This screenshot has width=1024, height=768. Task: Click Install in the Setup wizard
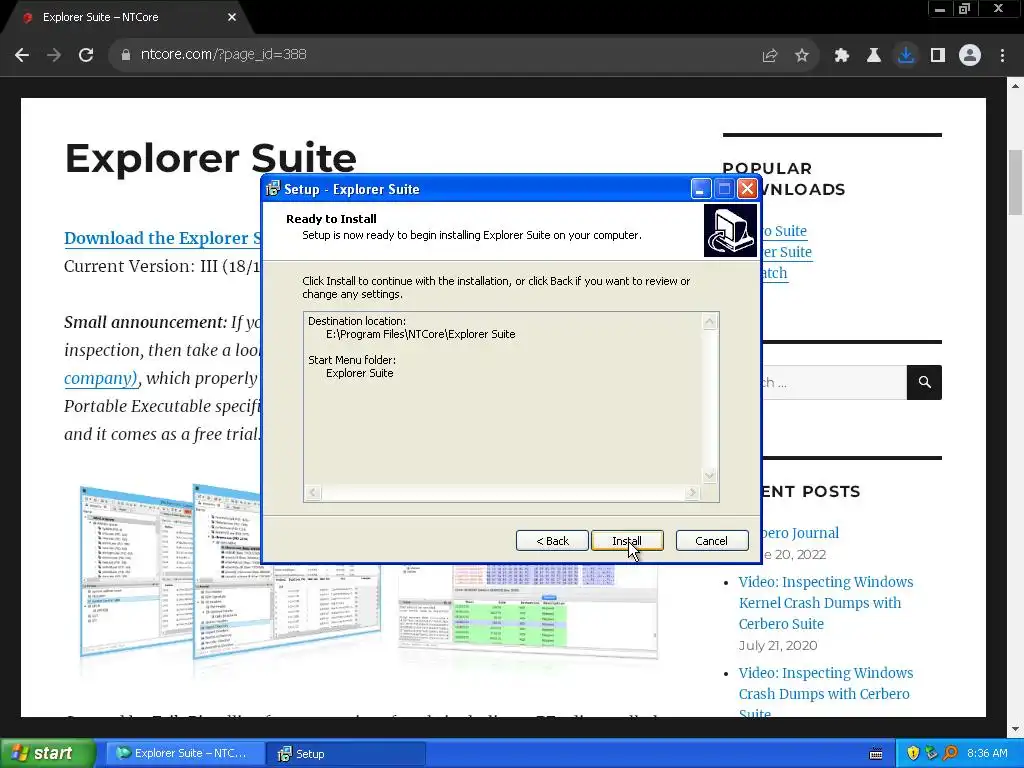tap(627, 541)
